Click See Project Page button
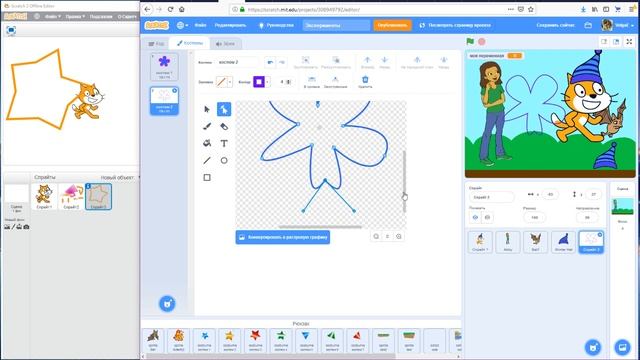Viewport: 640px width, 360px height. click(x=455, y=25)
